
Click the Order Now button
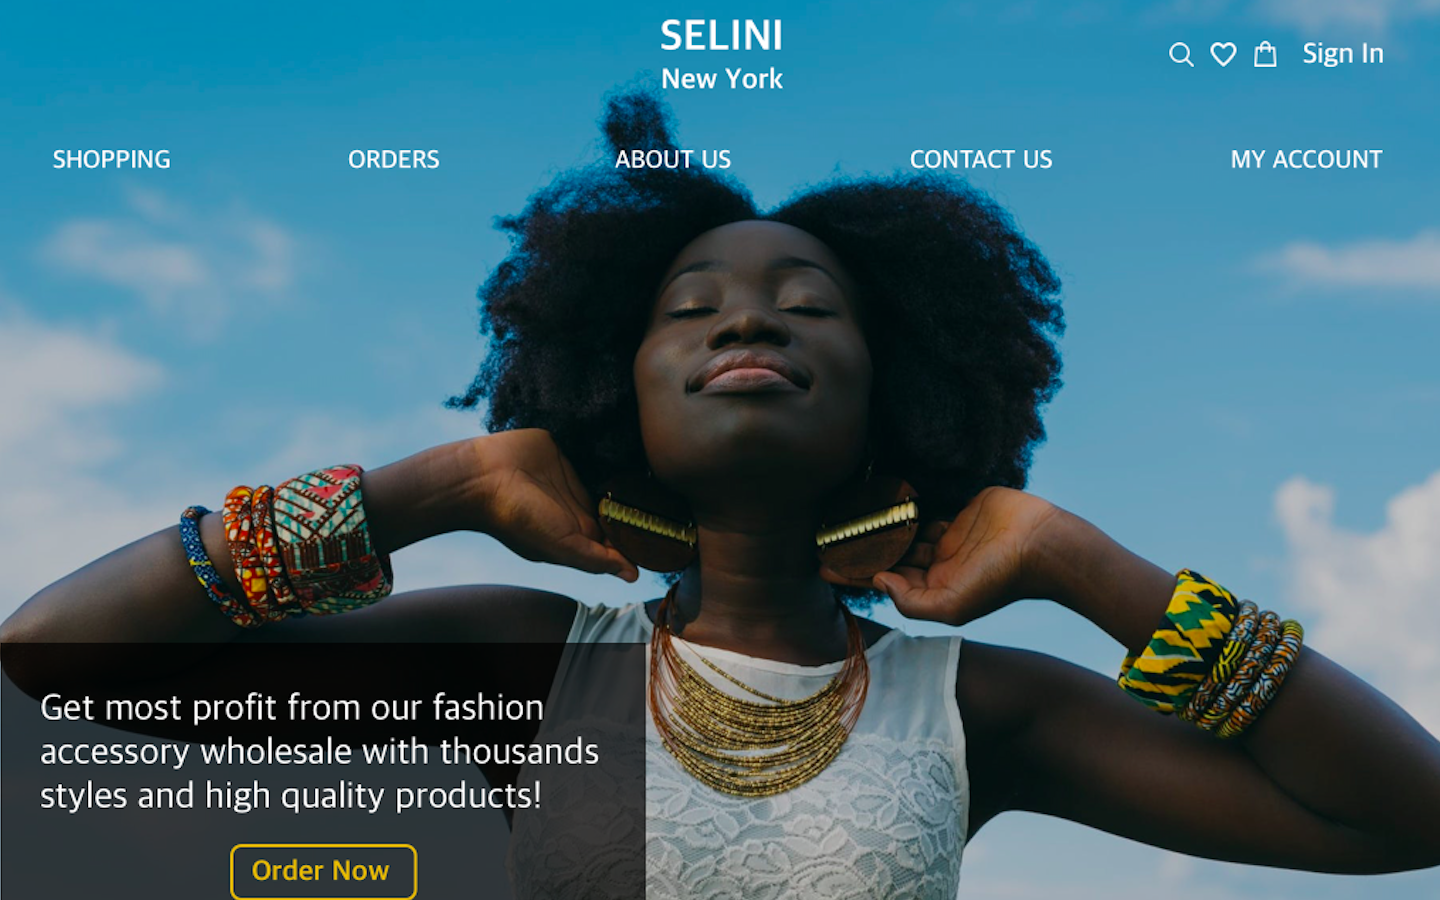point(323,871)
